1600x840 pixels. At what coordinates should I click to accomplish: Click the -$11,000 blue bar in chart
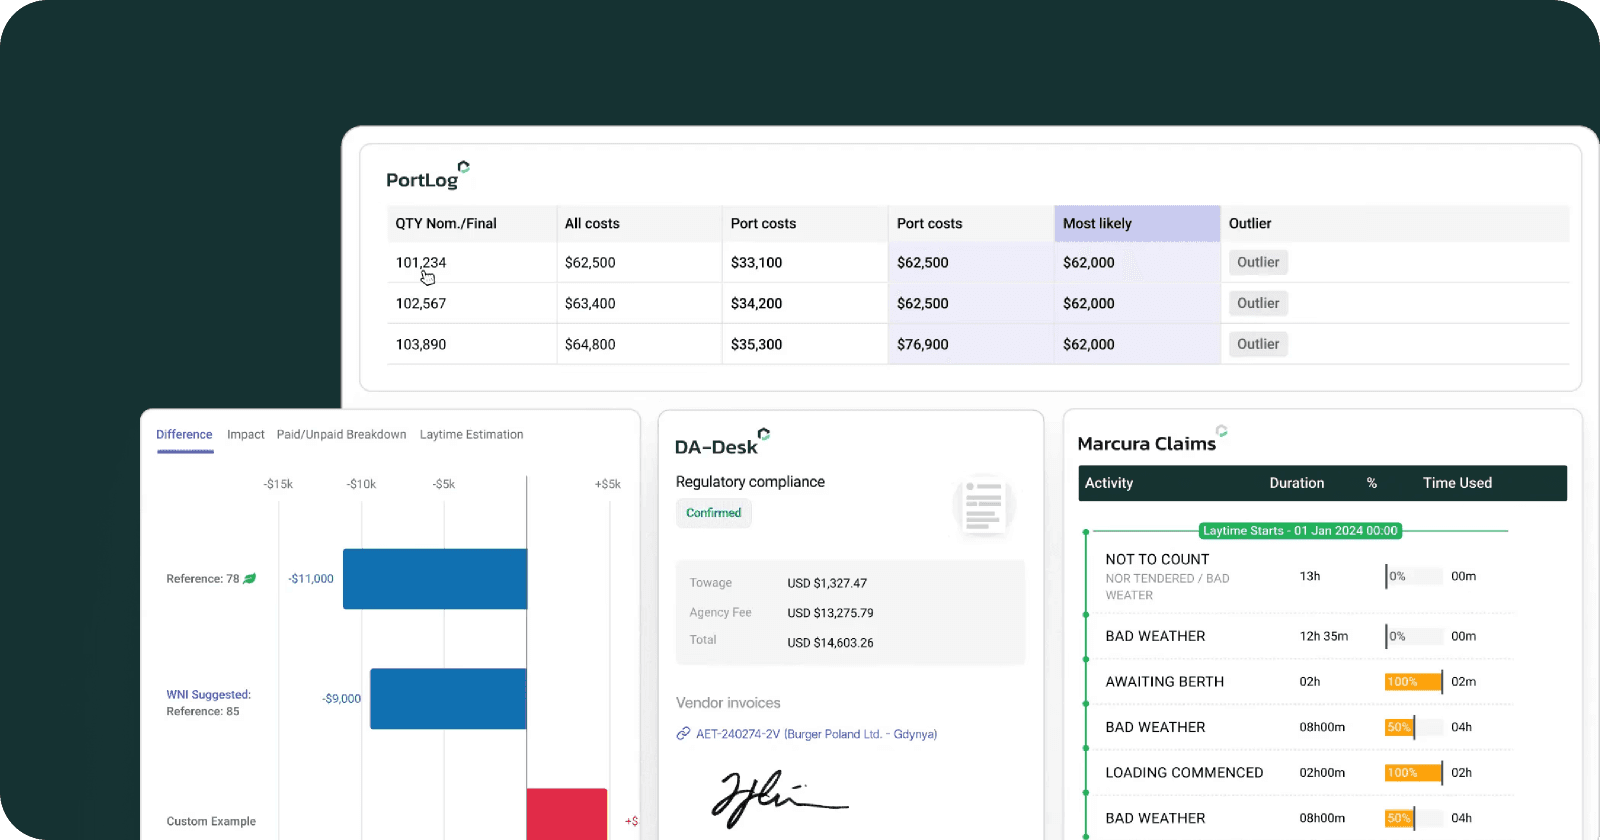[x=435, y=579]
